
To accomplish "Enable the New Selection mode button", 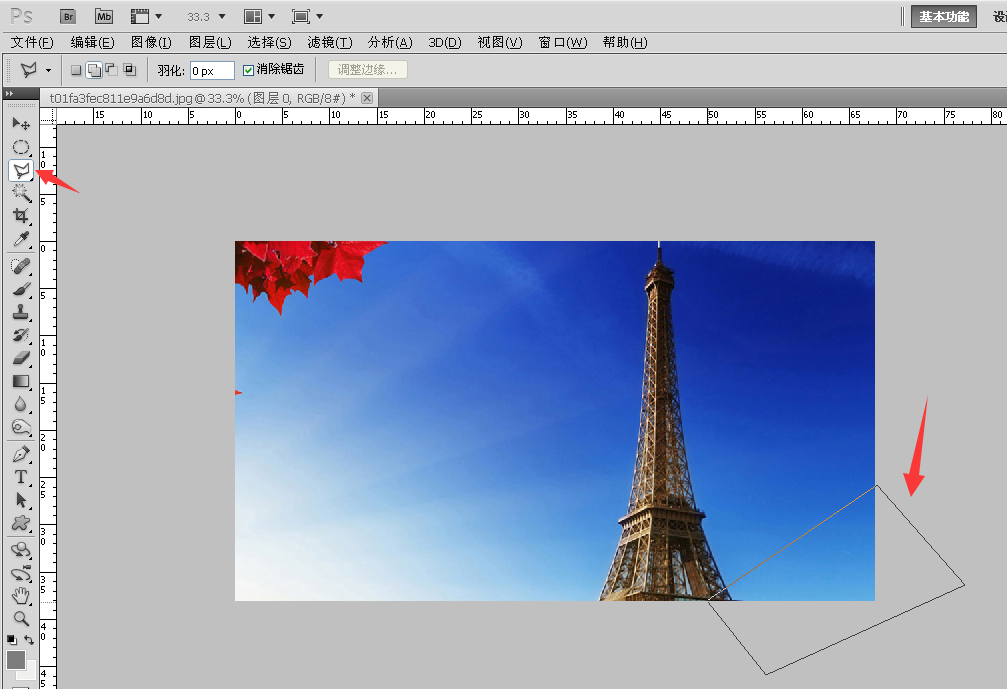I will coord(76,70).
